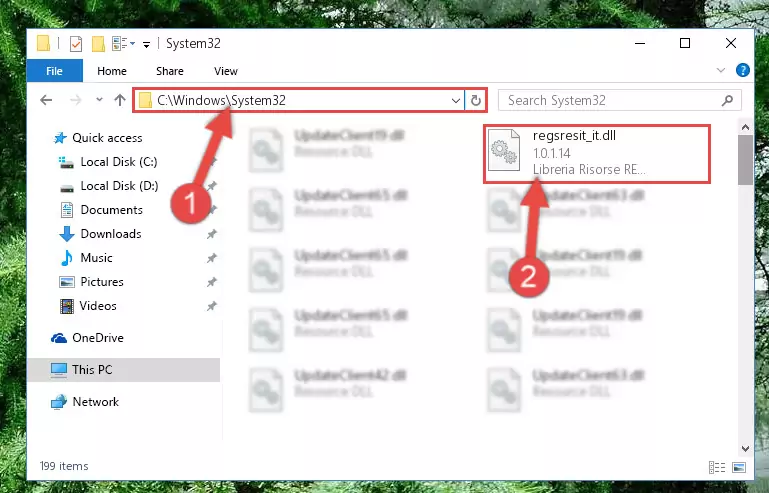769x493 pixels.
Task: Open the File menu
Action: coord(54,71)
